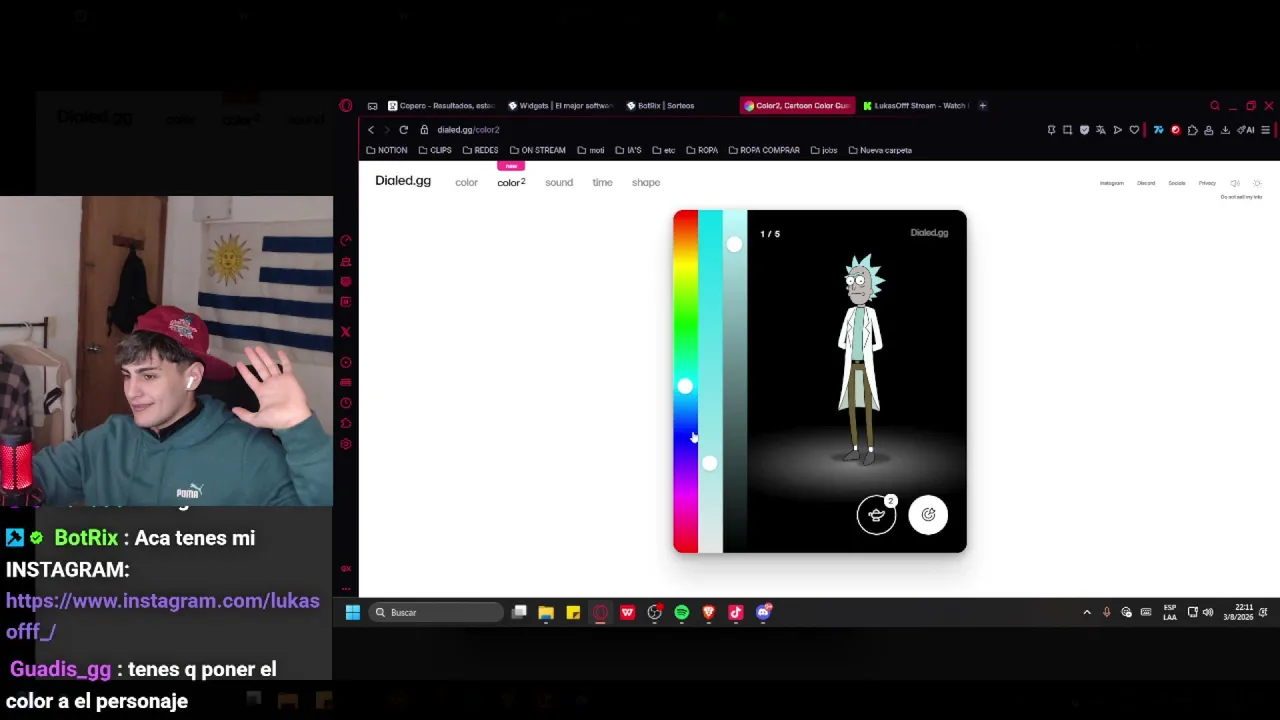Switch to LukasOff Stream browser tab
Image resolution: width=1280 pixels, height=720 pixels.
(916, 105)
